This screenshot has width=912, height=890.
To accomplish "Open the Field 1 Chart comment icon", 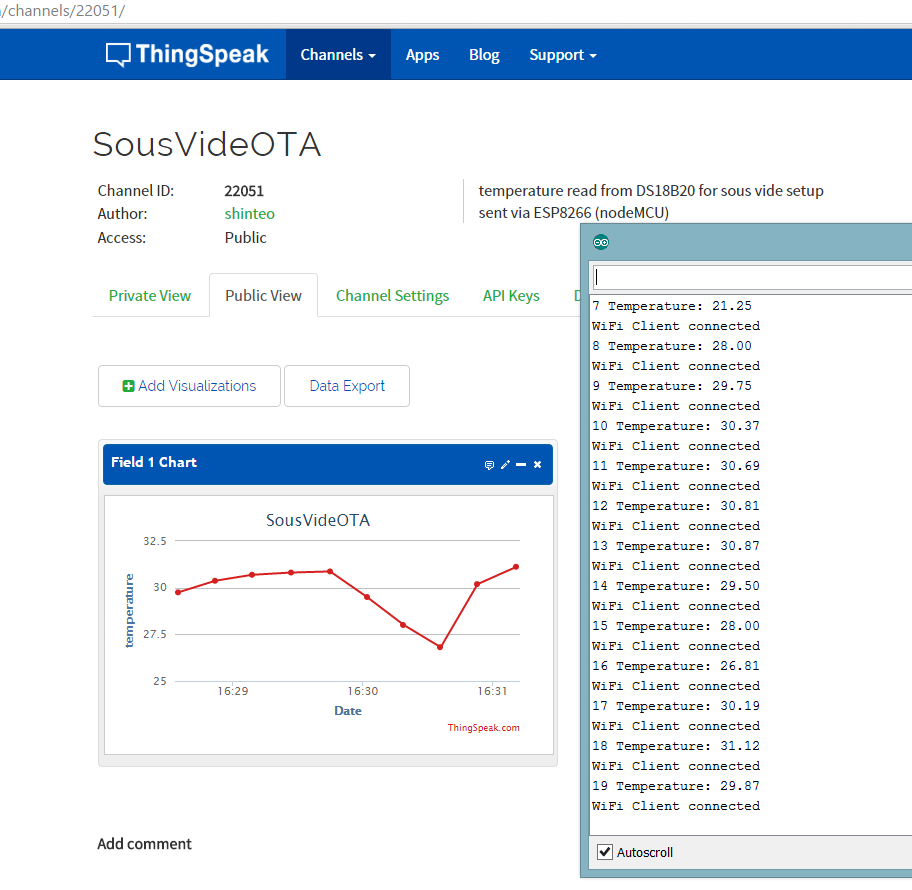I will (x=489, y=465).
